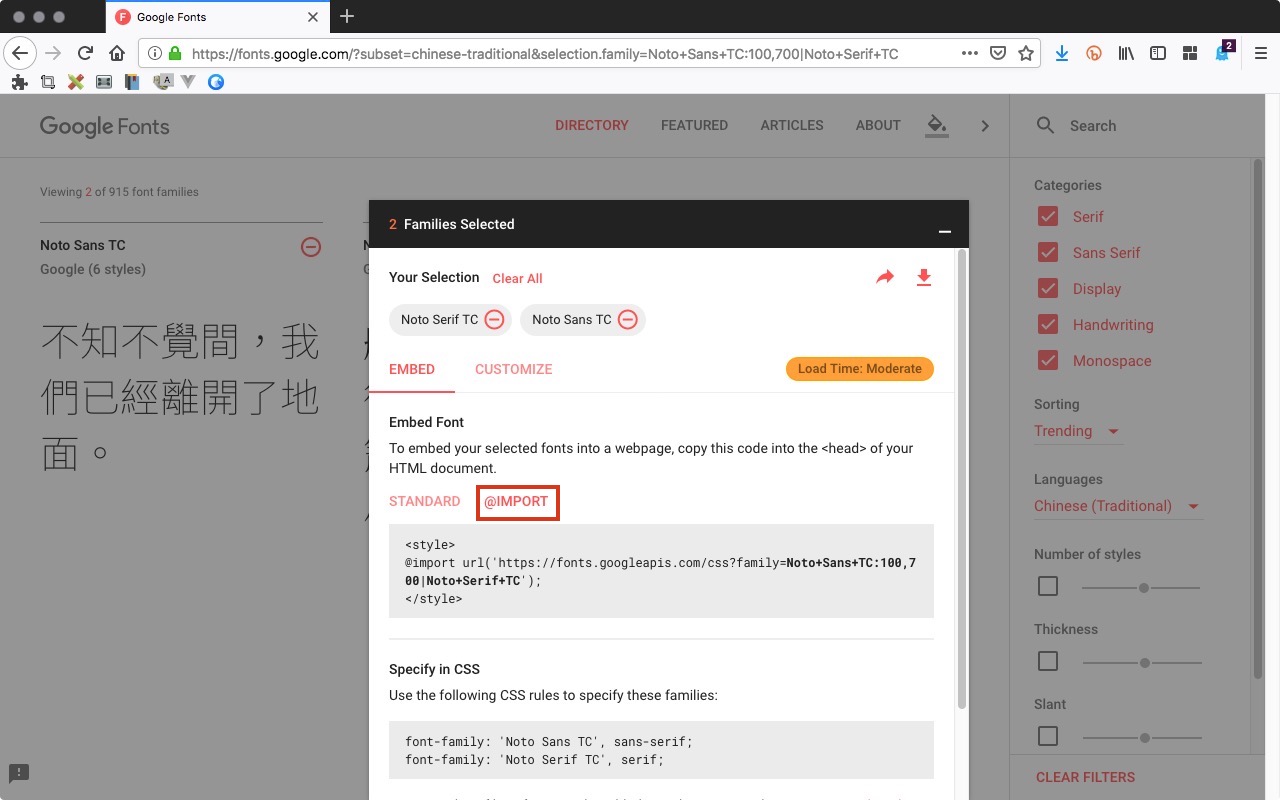Click the selection drawer scrollbar
The height and width of the screenshot is (800, 1280).
point(962,480)
